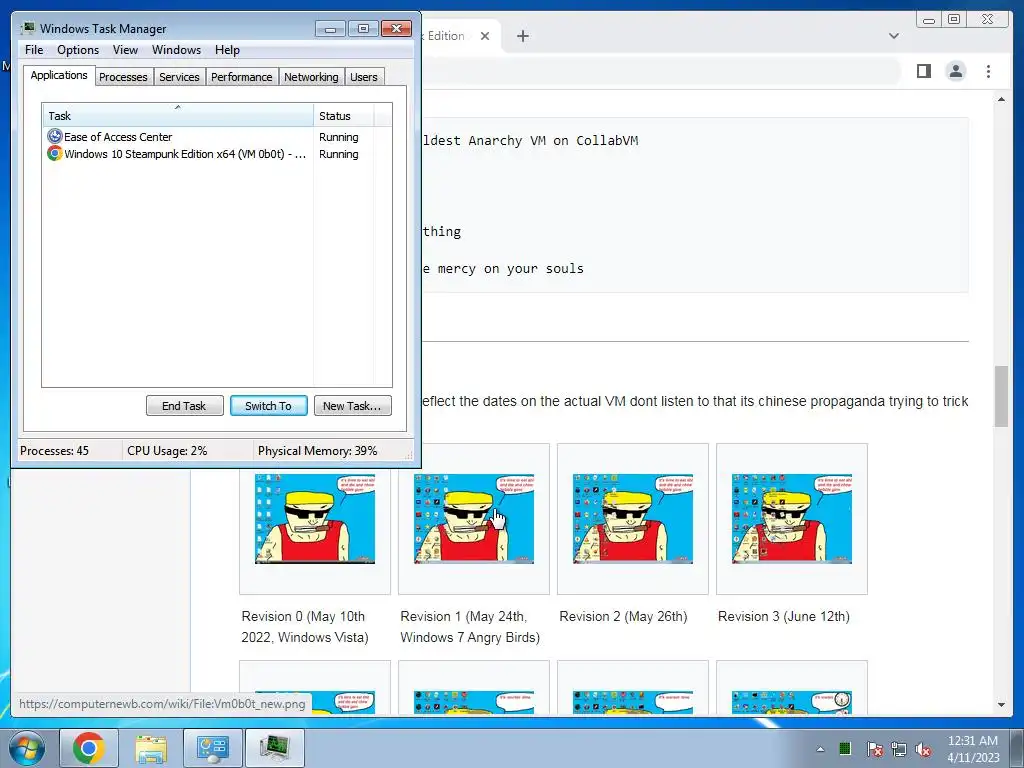Open the Windows Start orb
1024x768 pixels.
(26, 748)
